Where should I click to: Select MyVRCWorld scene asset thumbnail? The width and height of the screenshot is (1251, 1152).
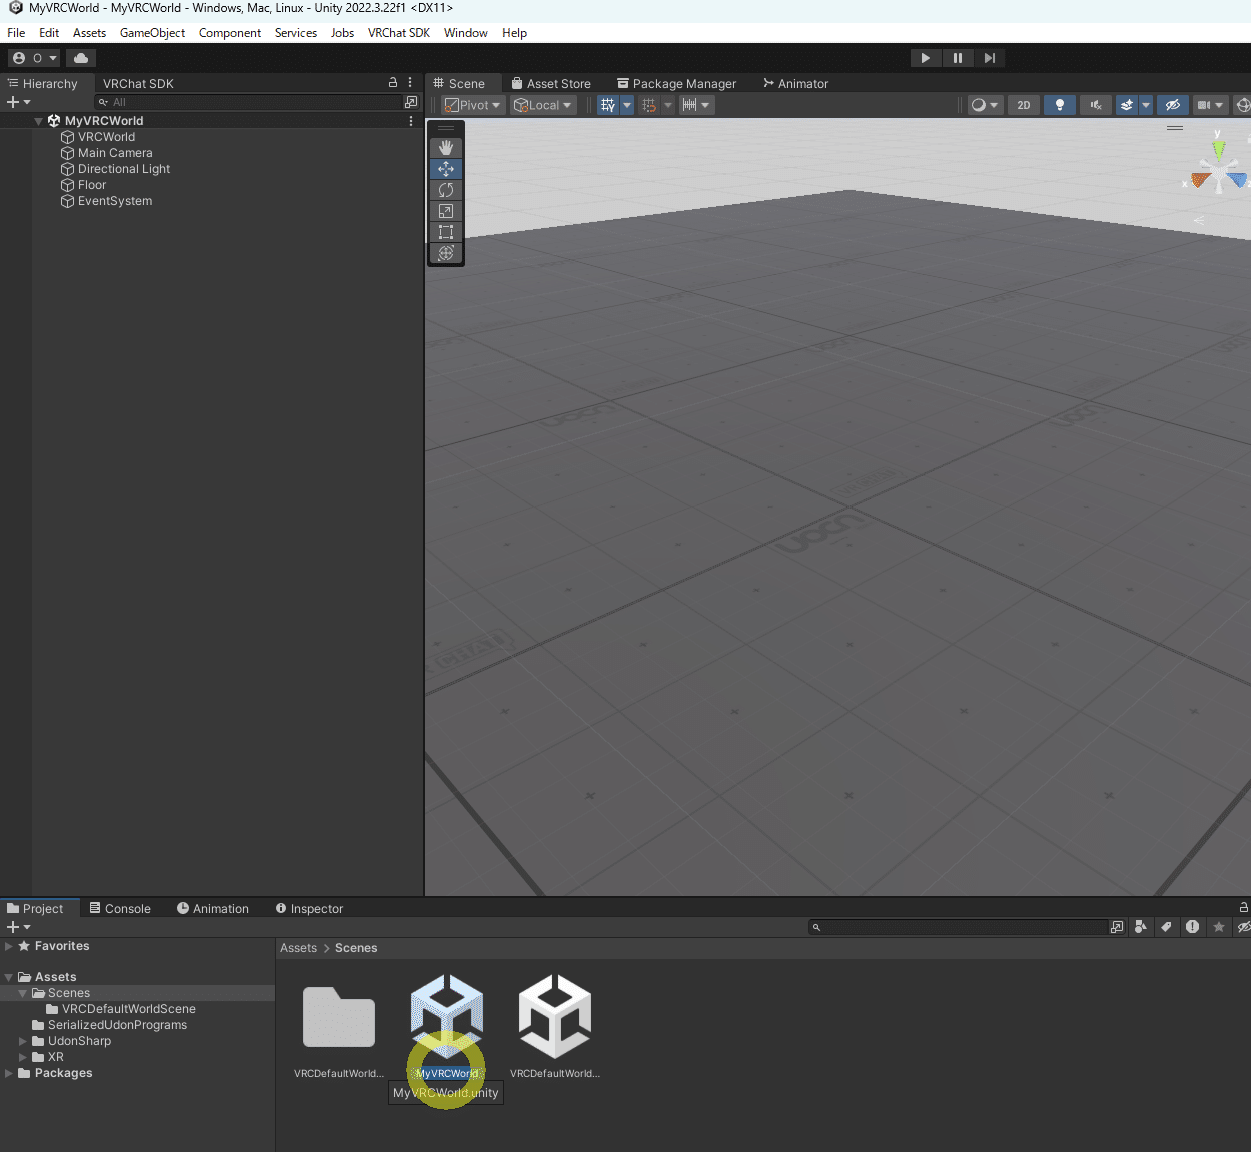pyautogui.click(x=447, y=1017)
